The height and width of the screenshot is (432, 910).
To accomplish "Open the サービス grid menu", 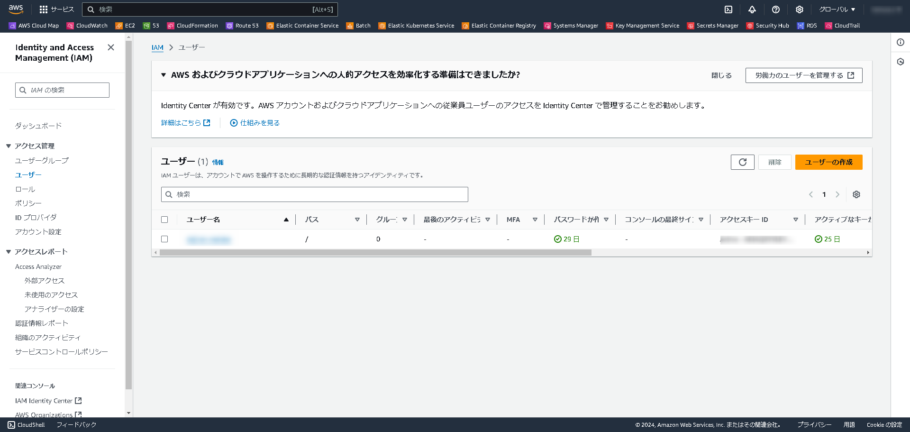I will [56, 9].
